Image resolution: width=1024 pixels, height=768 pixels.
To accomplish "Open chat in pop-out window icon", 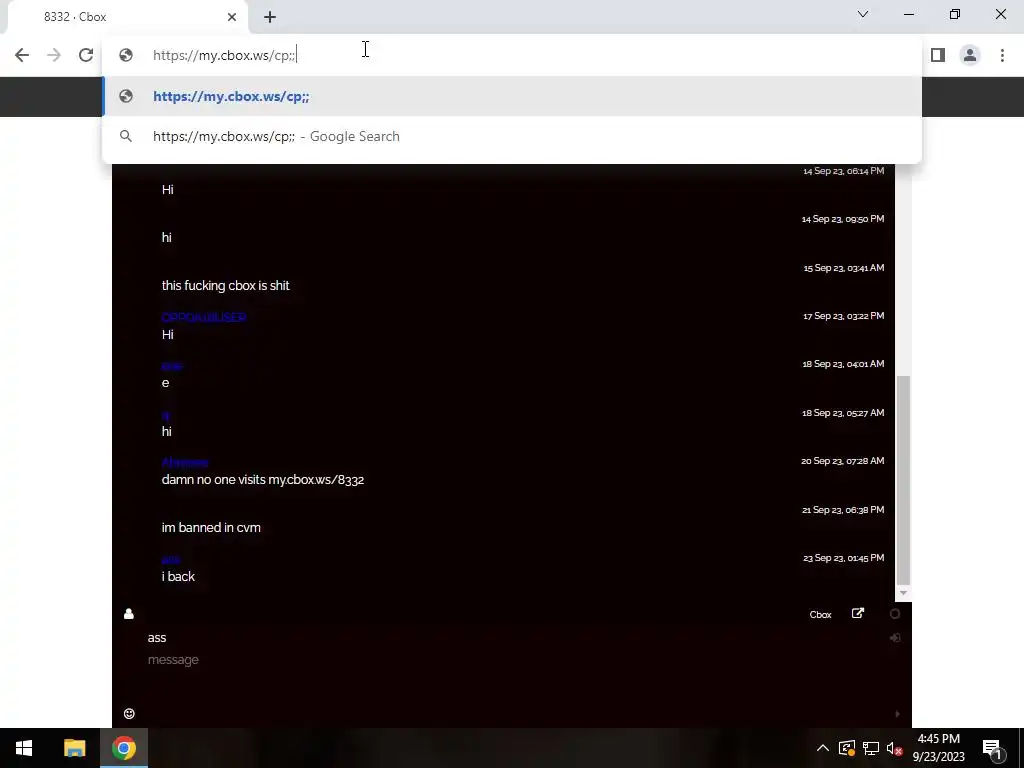I will (x=857, y=613).
